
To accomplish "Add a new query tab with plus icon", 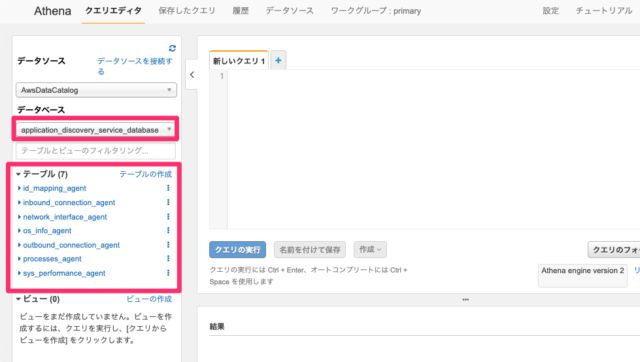I will coord(278,60).
